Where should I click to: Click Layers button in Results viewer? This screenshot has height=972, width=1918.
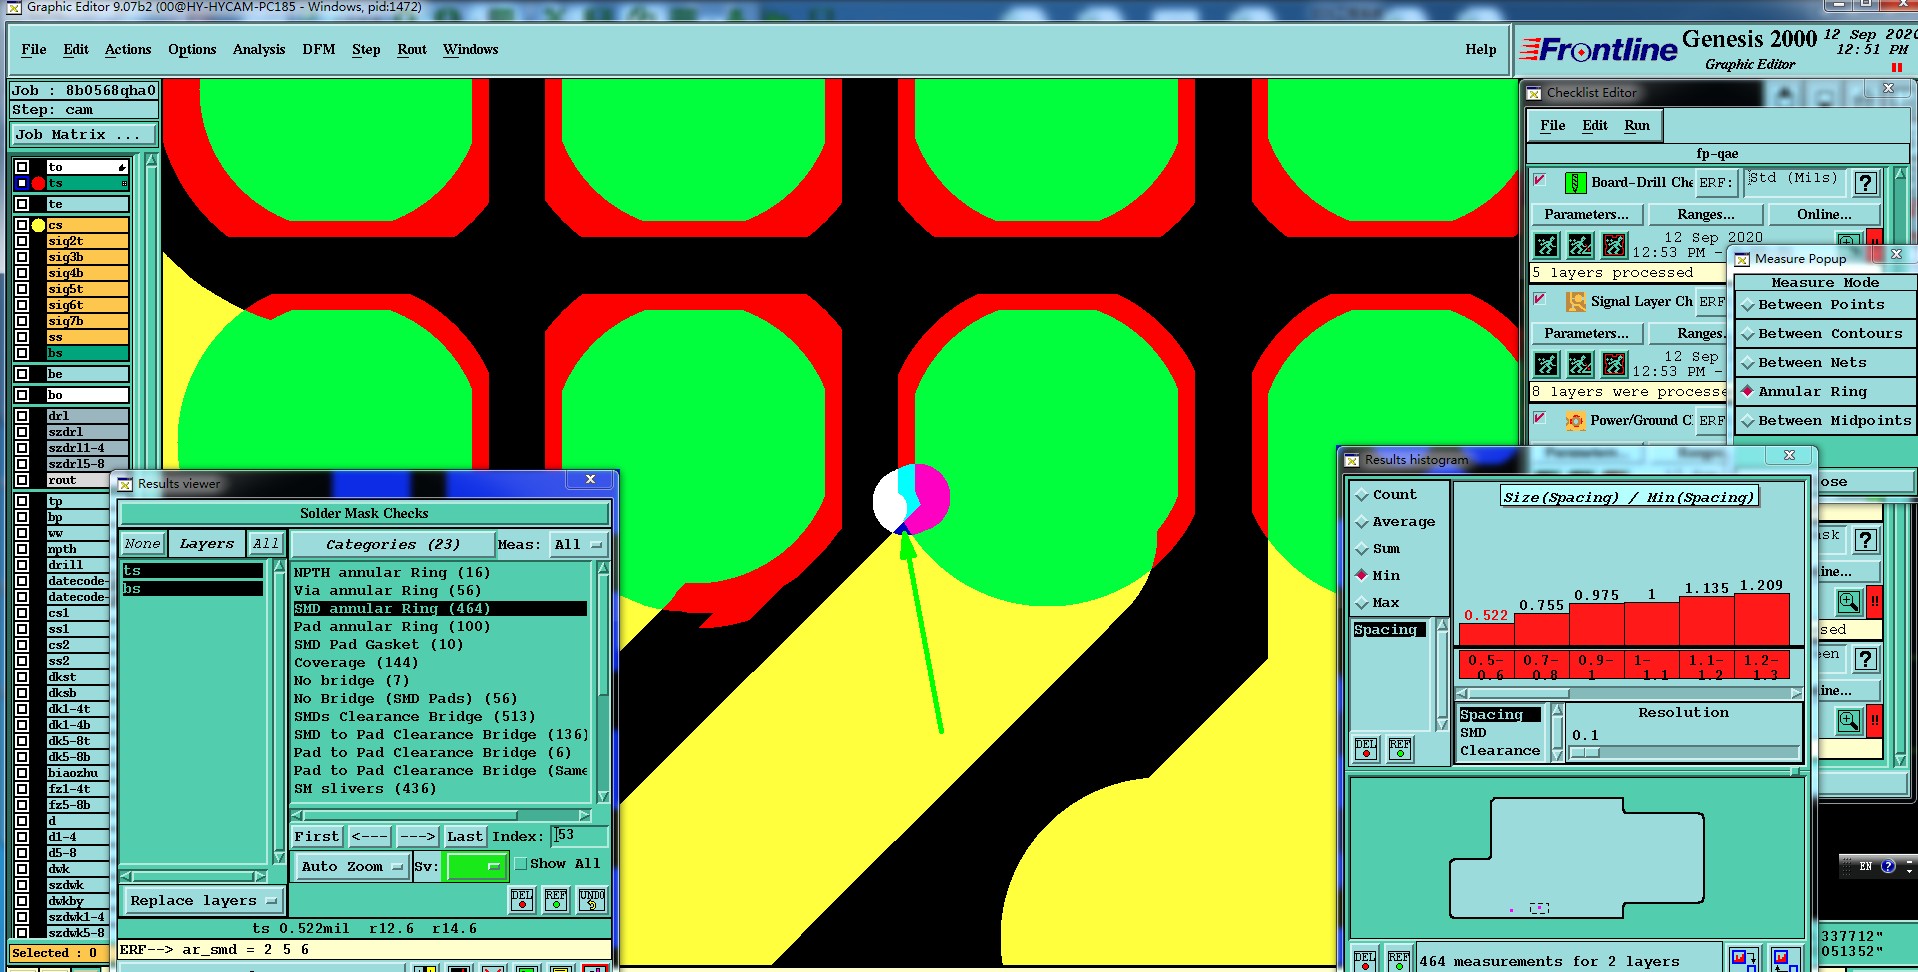coord(206,544)
